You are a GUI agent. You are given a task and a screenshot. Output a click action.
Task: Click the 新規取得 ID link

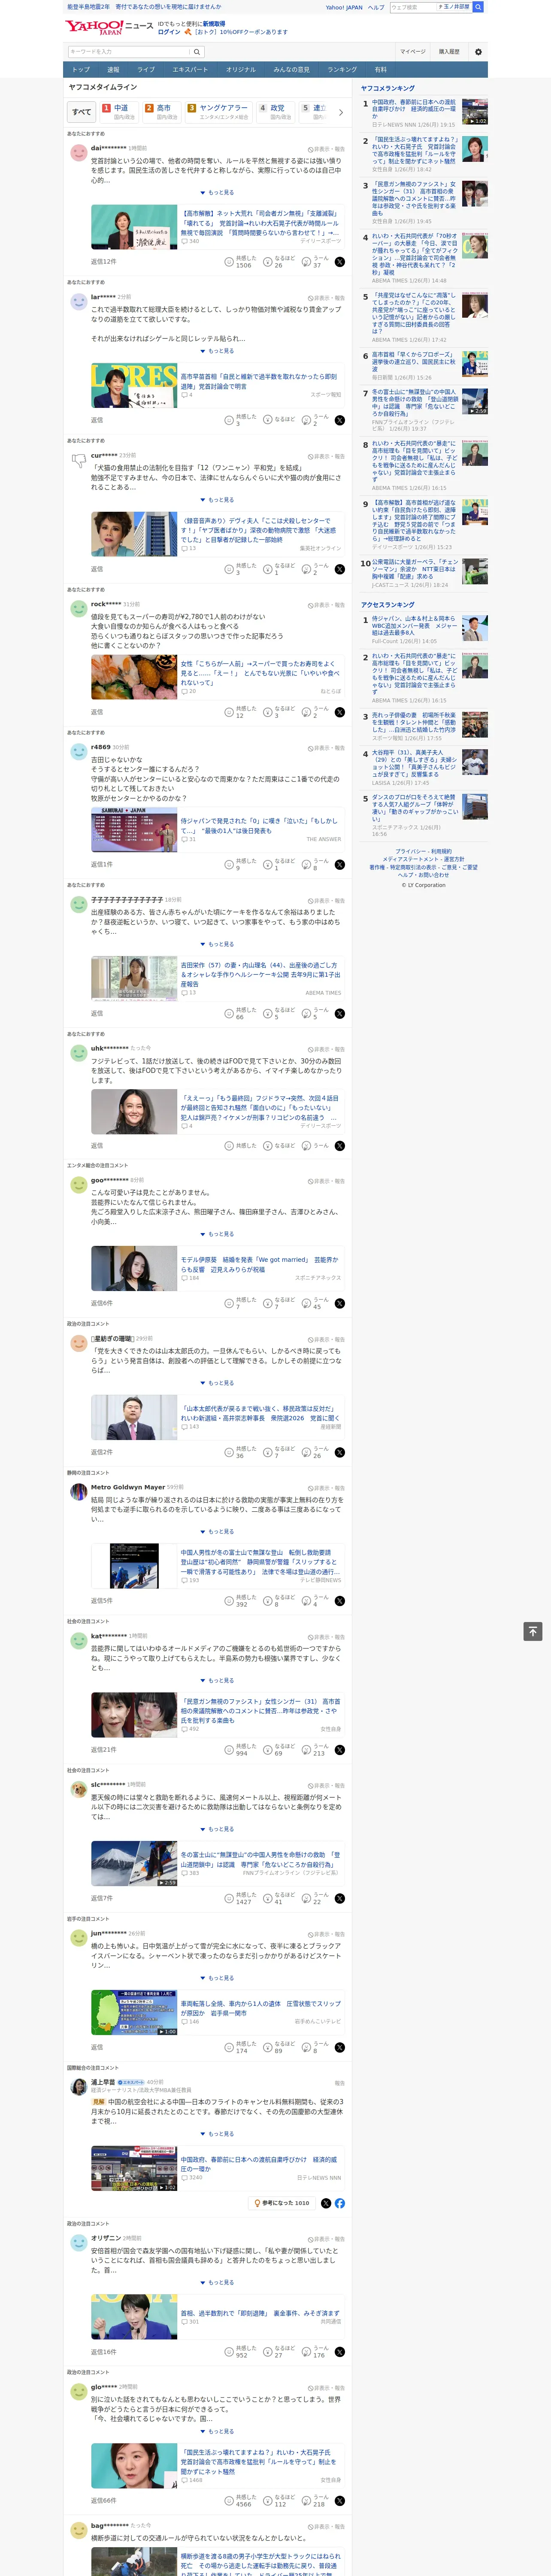[214, 24]
